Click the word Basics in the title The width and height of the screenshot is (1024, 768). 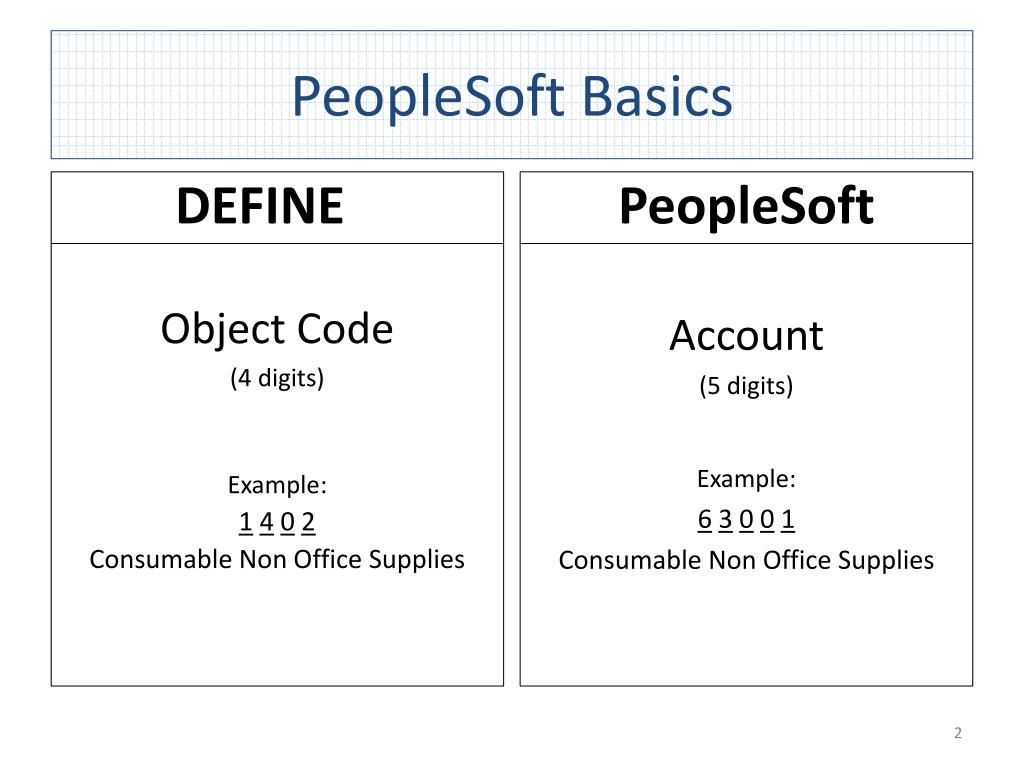657,97
